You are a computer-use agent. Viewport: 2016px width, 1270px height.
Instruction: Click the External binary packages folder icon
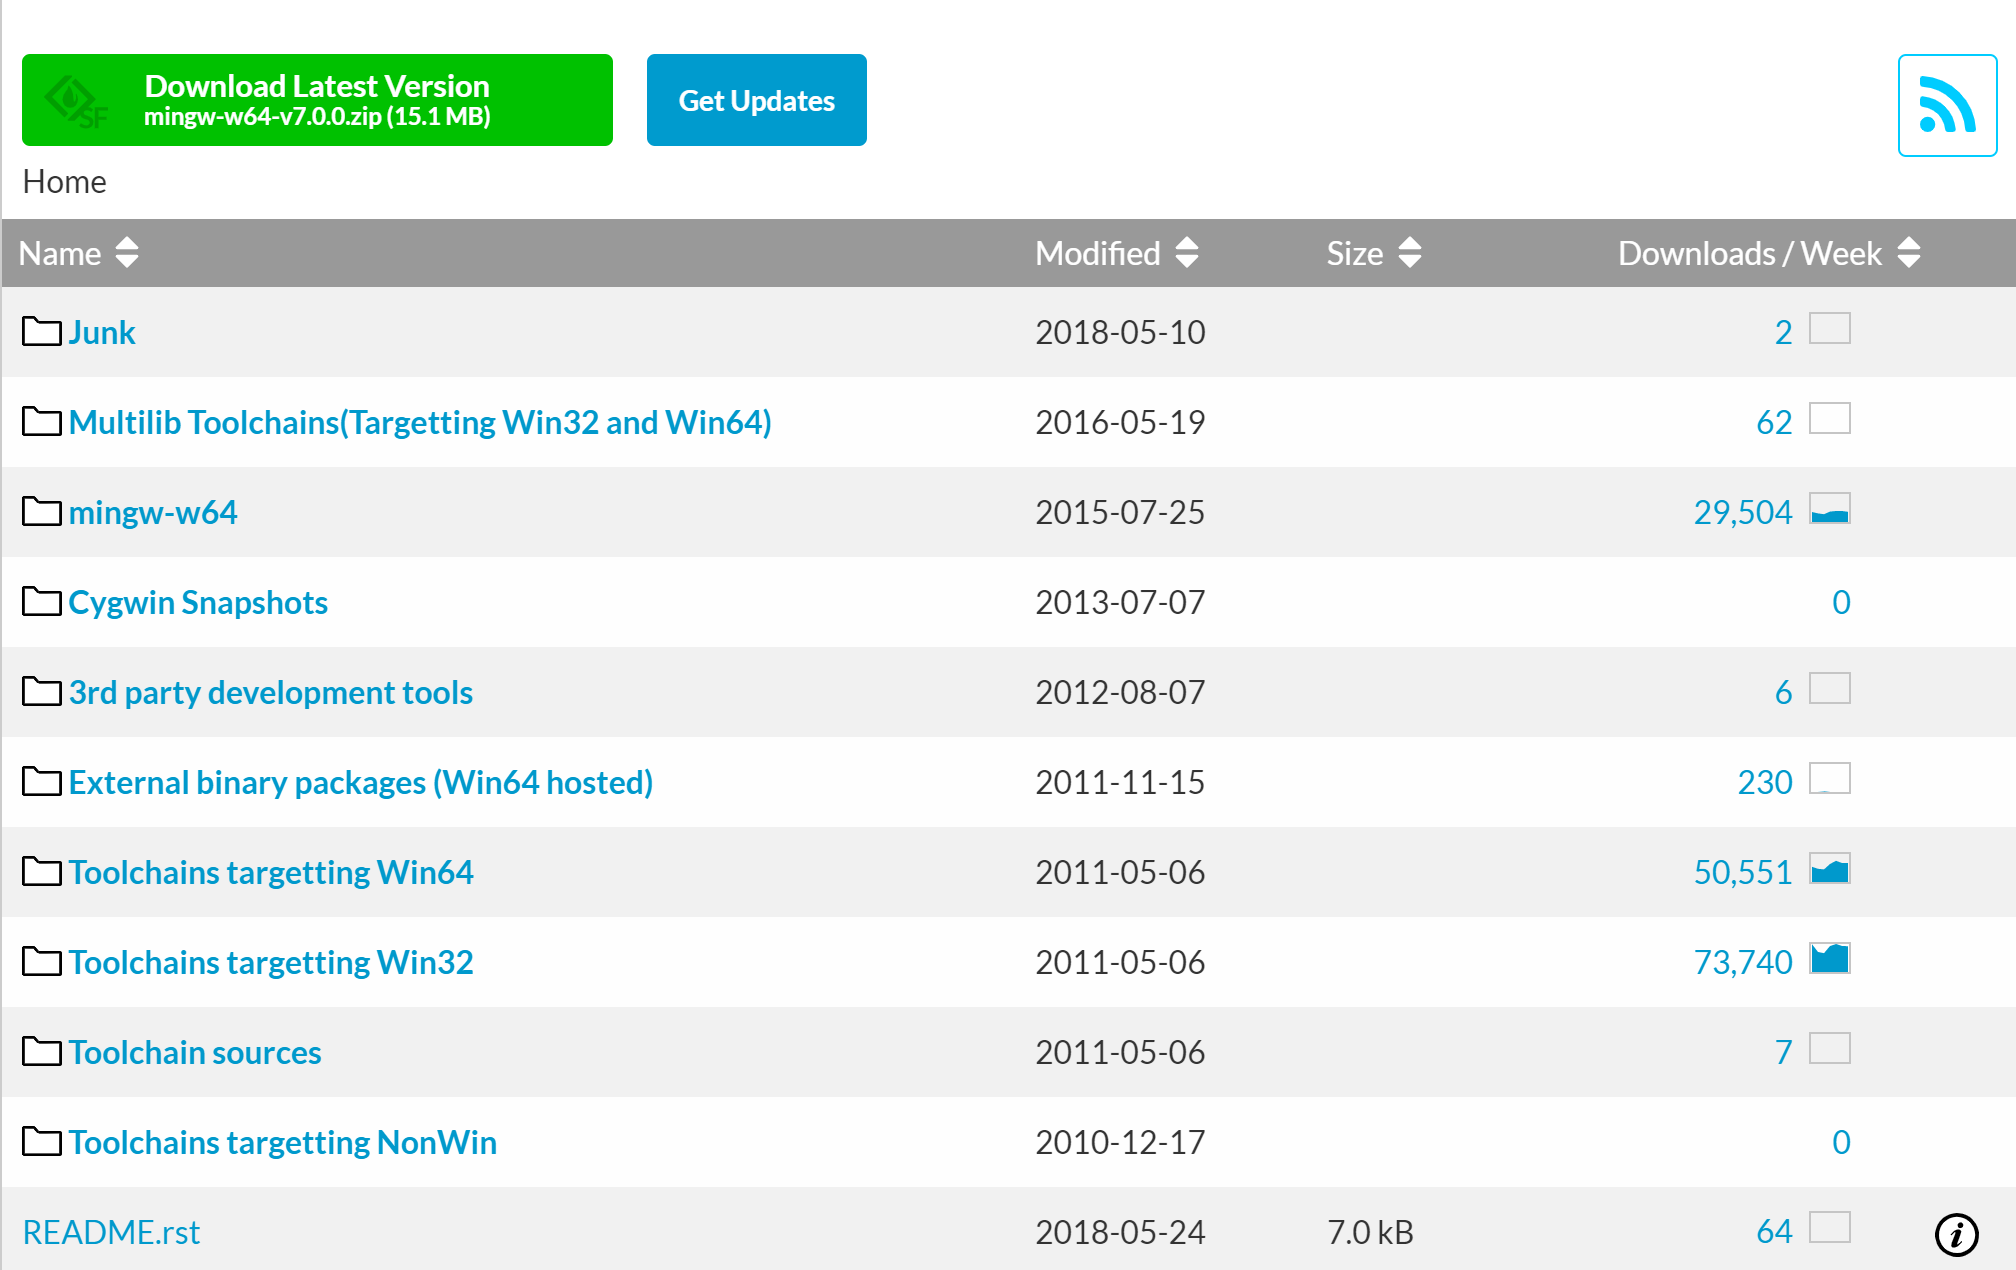(42, 781)
